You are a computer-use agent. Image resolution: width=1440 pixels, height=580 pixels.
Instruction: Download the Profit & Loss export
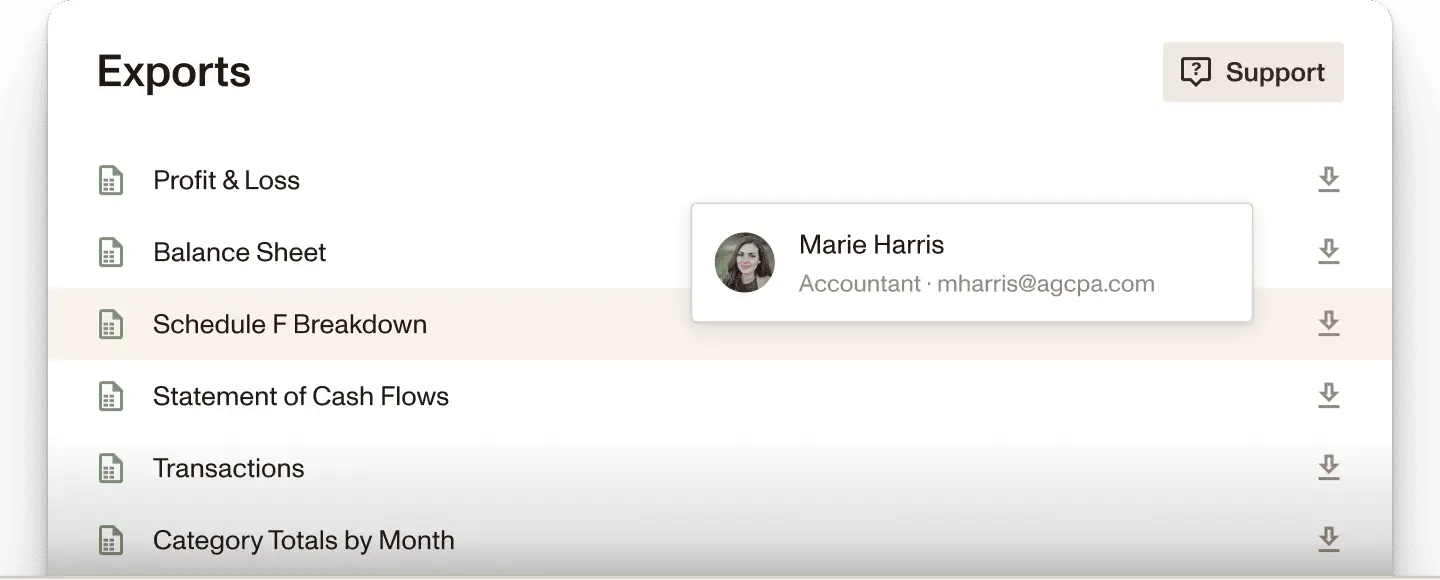pyautogui.click(x=1328, y=180)
